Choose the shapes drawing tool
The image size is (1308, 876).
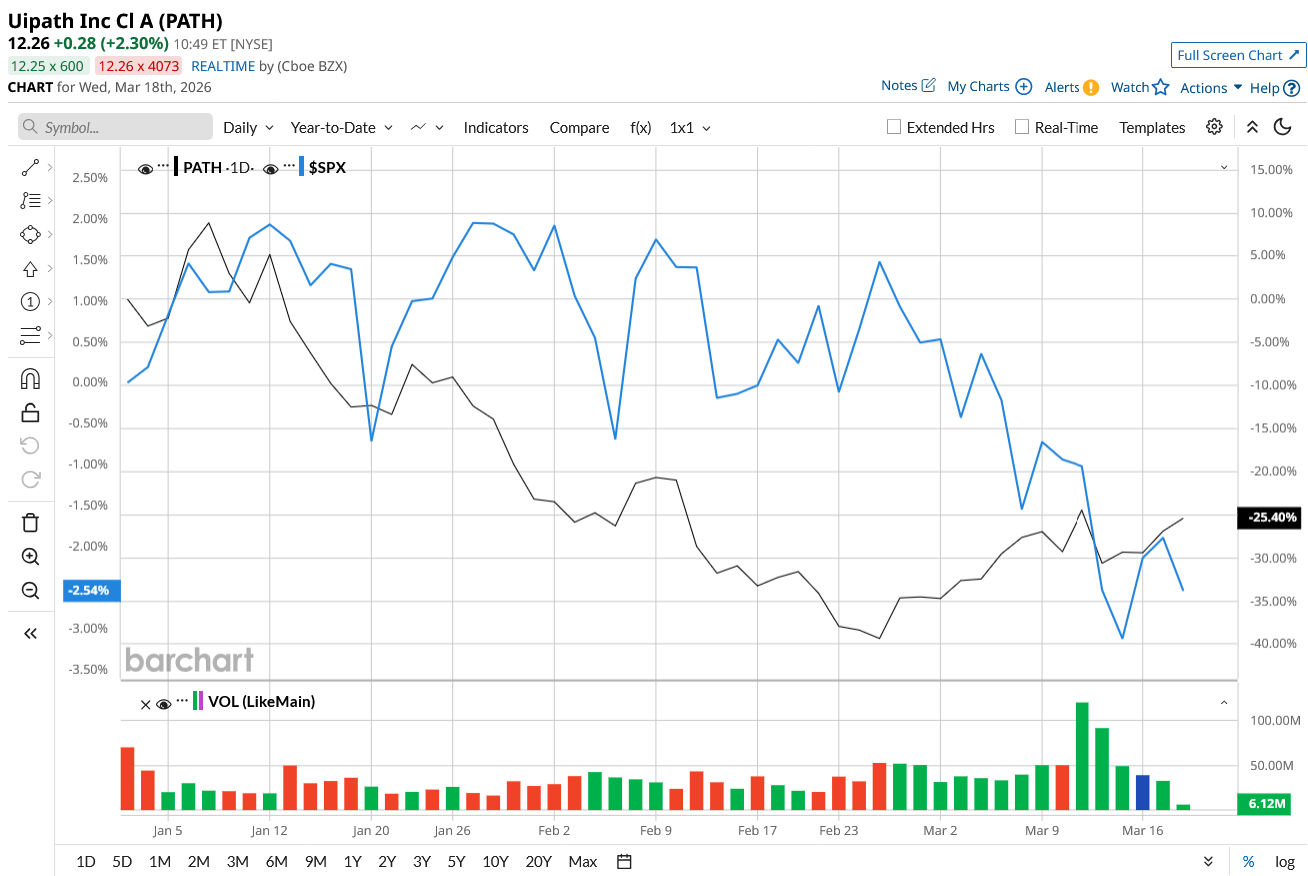point(30,235)
